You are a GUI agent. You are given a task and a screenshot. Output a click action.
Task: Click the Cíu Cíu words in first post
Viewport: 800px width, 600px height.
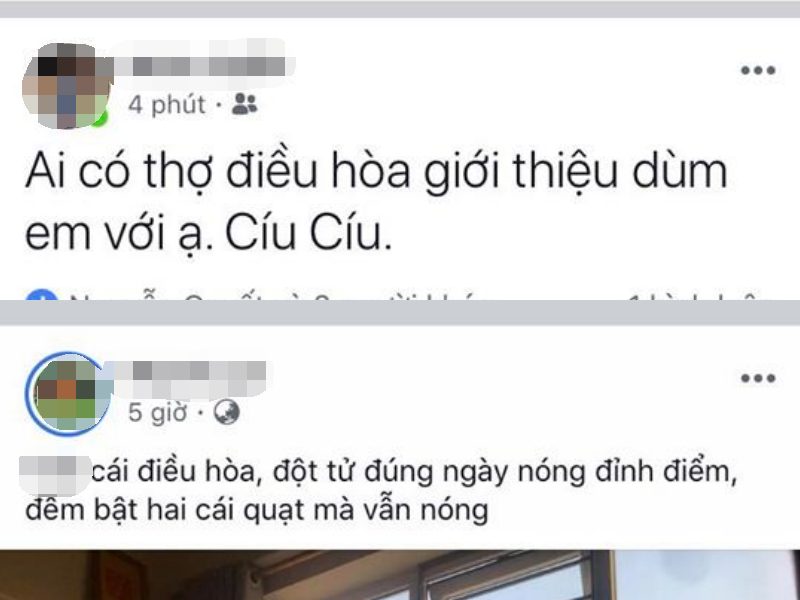click(x=309, y=233)
